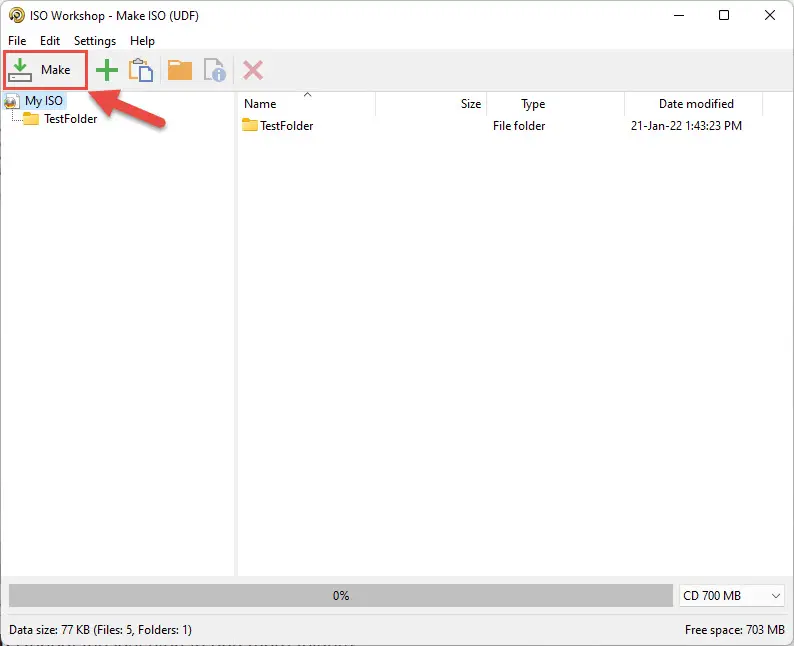Screen dimensions: 794x646
Task: Select TestFolder in the left tree
Action: (x=70, y=119)
